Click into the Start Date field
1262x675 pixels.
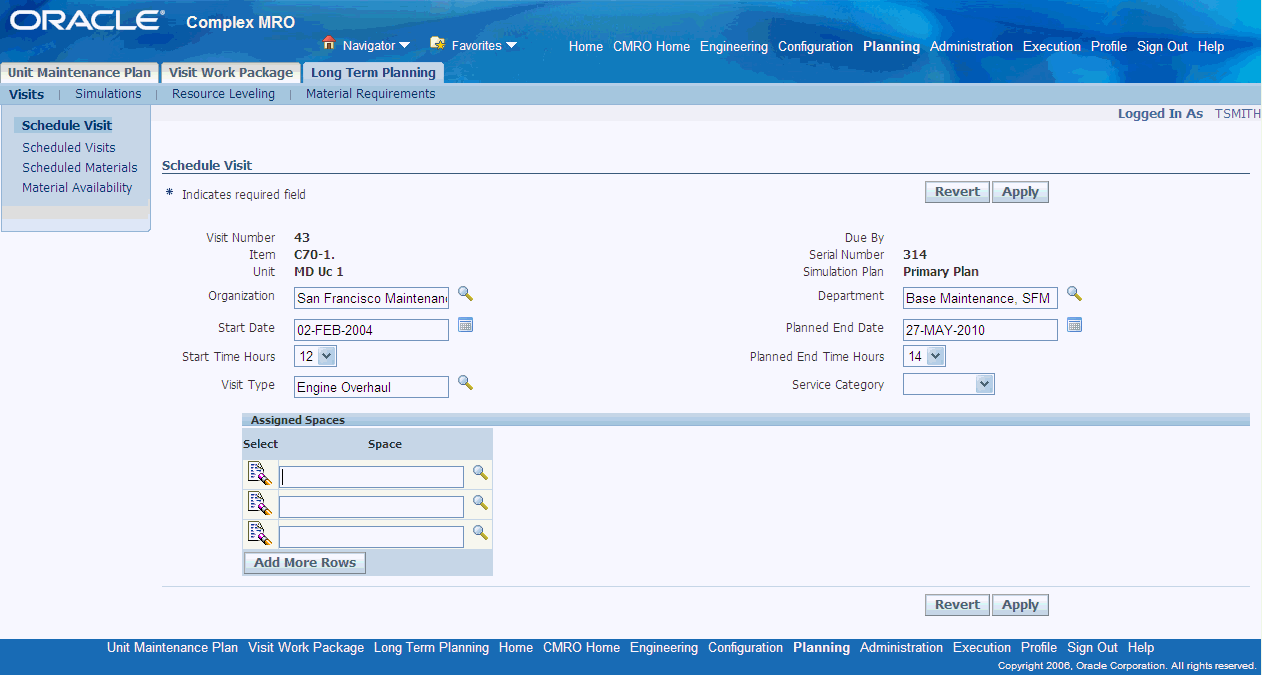tap(372, 330)
